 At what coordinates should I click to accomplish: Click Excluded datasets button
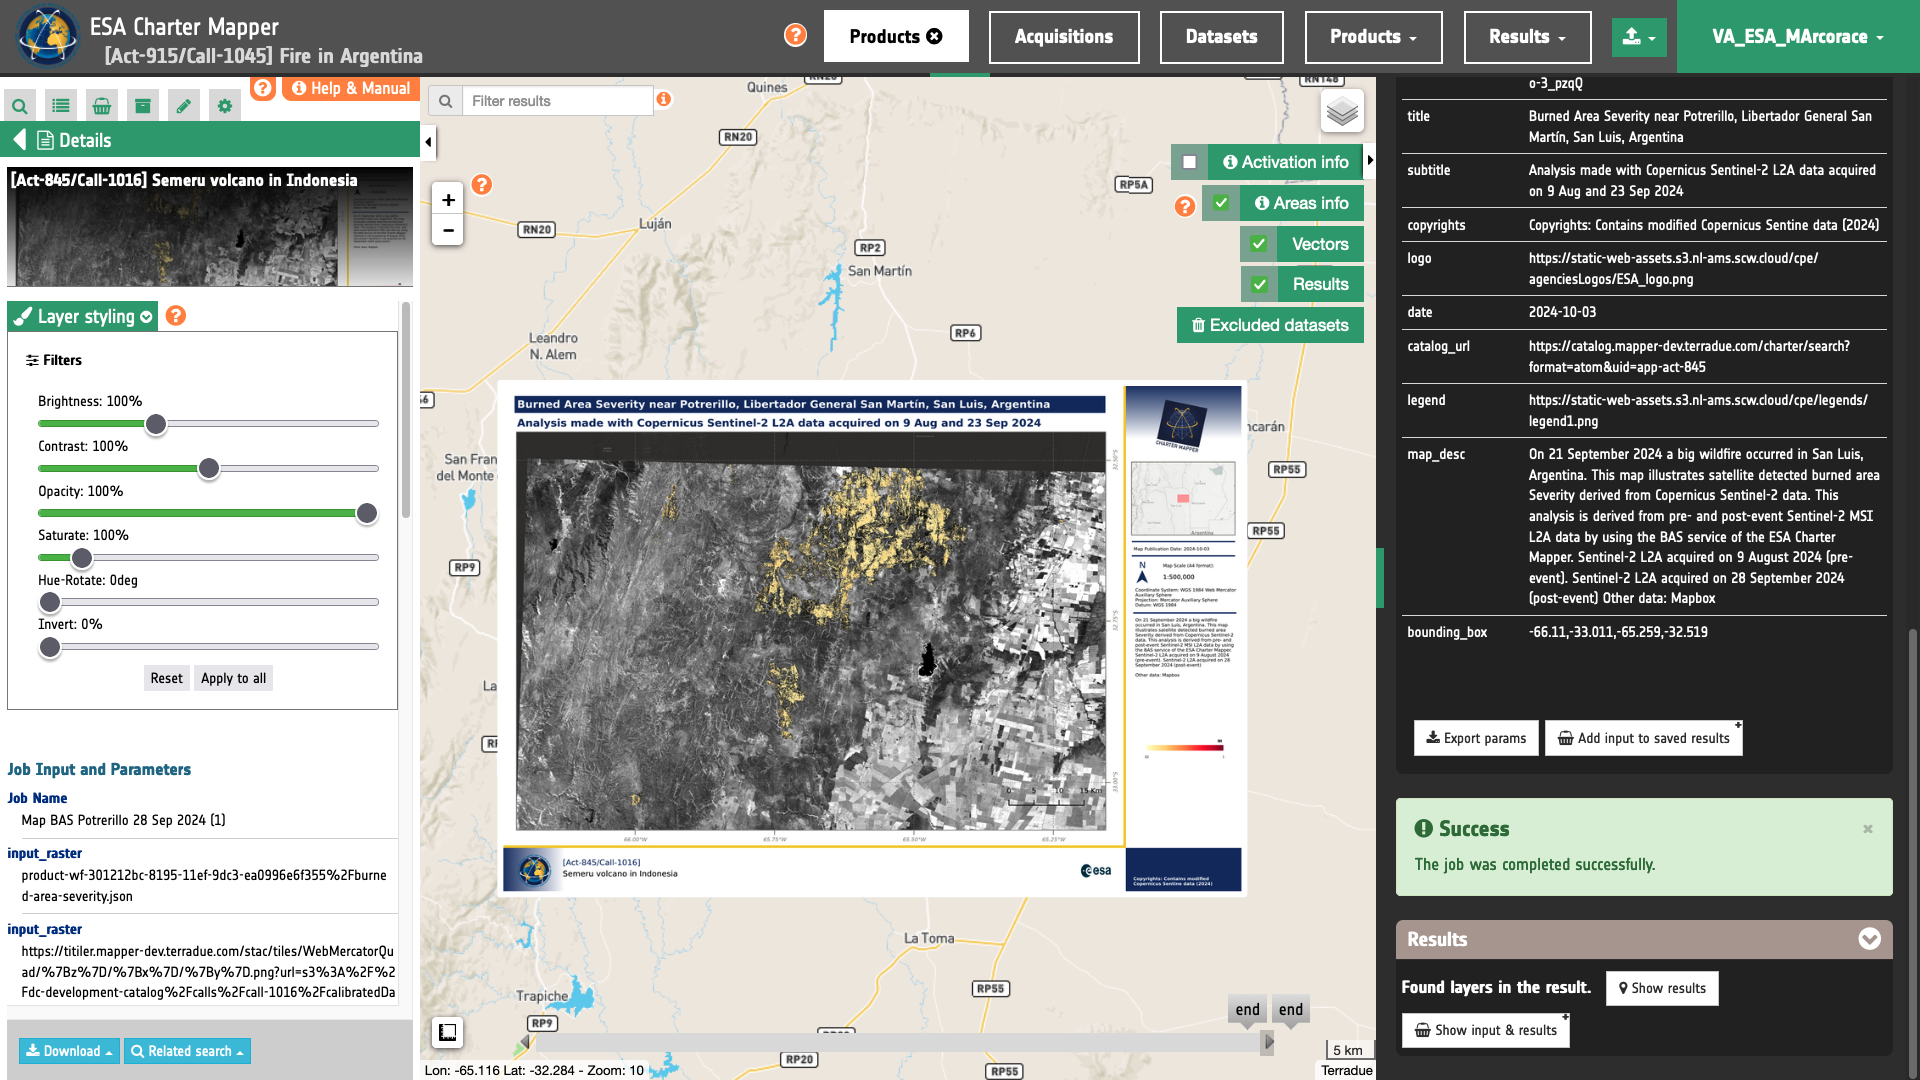tap(1270, 325)
